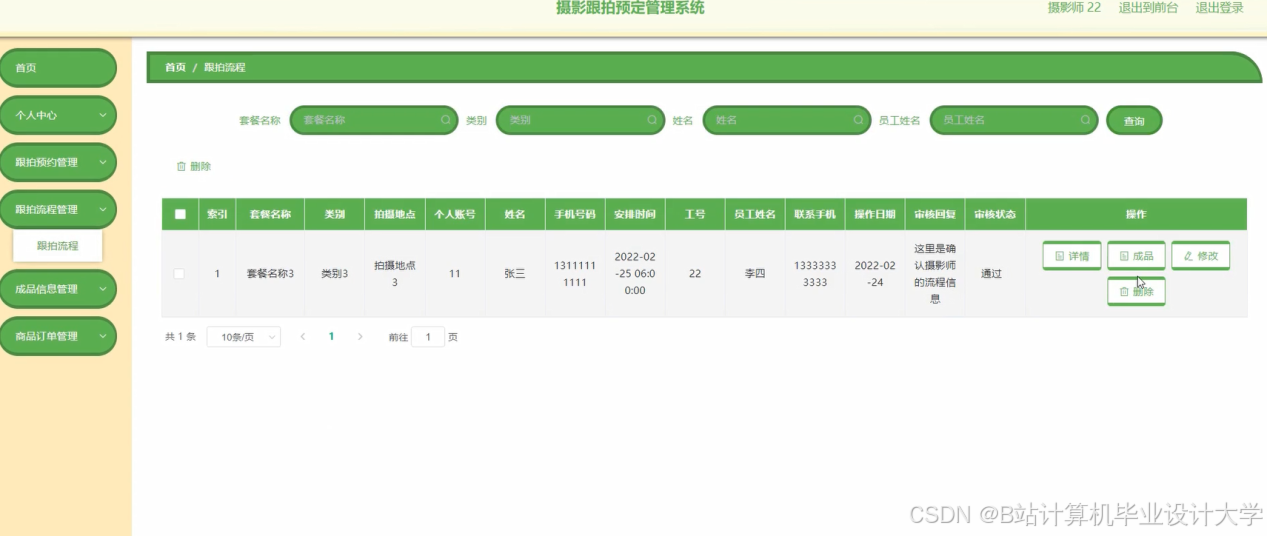Click 跟拍流程 in the breadcrumb
The height and width of the screenshot is (536, 1267).
[x=225, y=67]
